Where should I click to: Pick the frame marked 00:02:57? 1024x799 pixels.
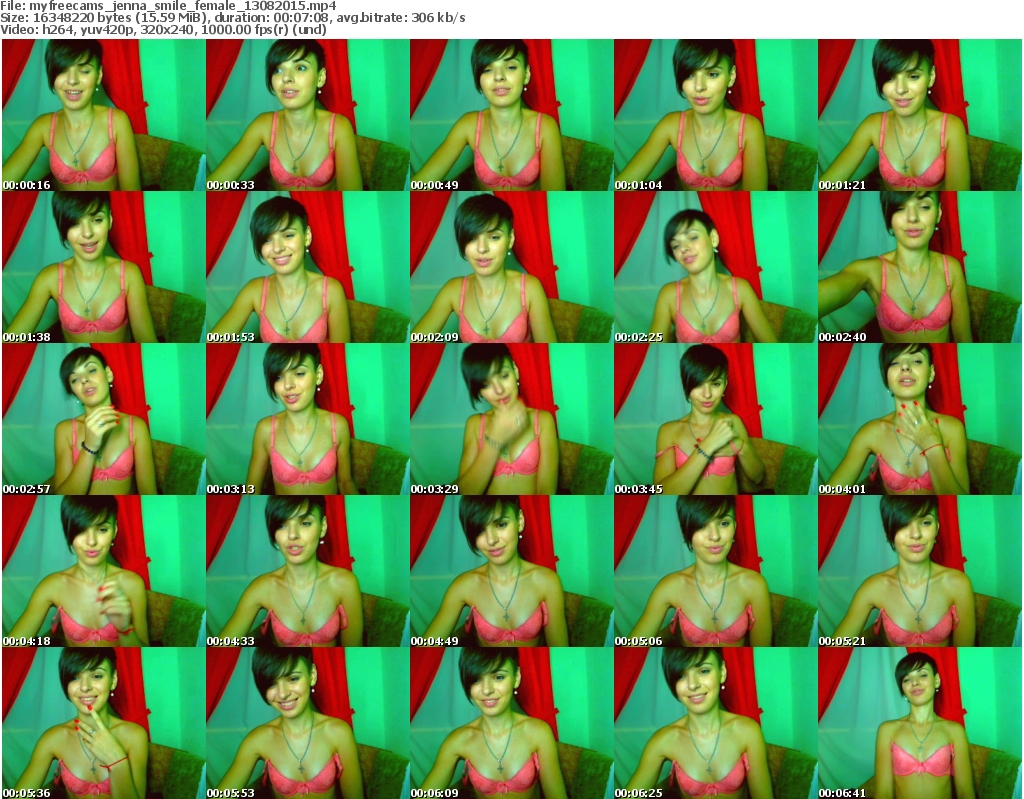tap(103, 419)
